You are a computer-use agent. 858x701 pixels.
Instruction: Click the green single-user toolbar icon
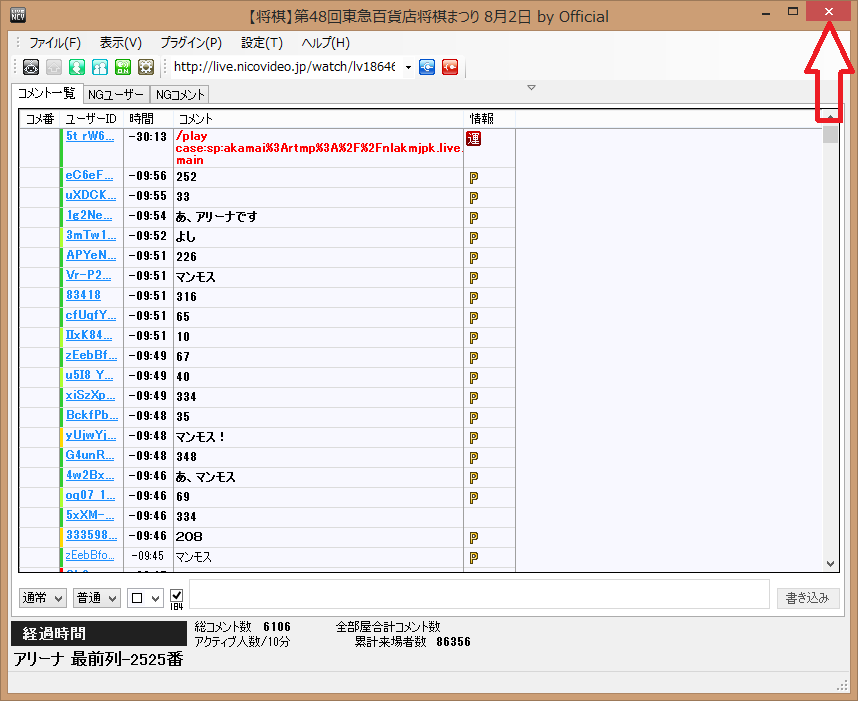click(x=77, y=67)
